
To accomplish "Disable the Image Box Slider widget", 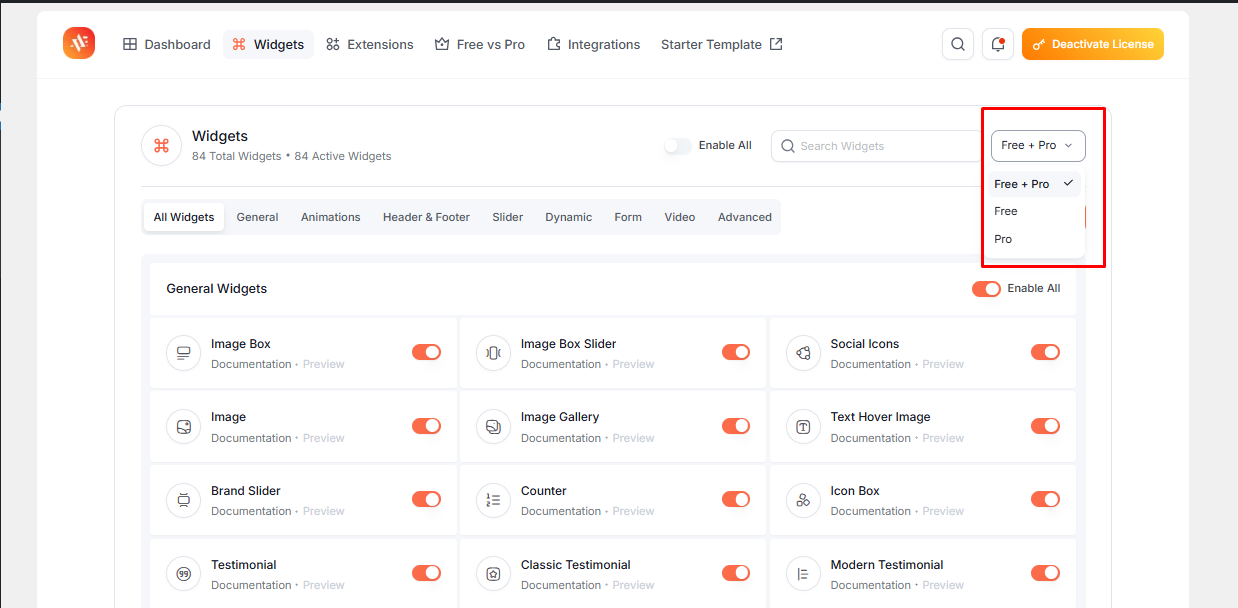I will coord(736,352).
